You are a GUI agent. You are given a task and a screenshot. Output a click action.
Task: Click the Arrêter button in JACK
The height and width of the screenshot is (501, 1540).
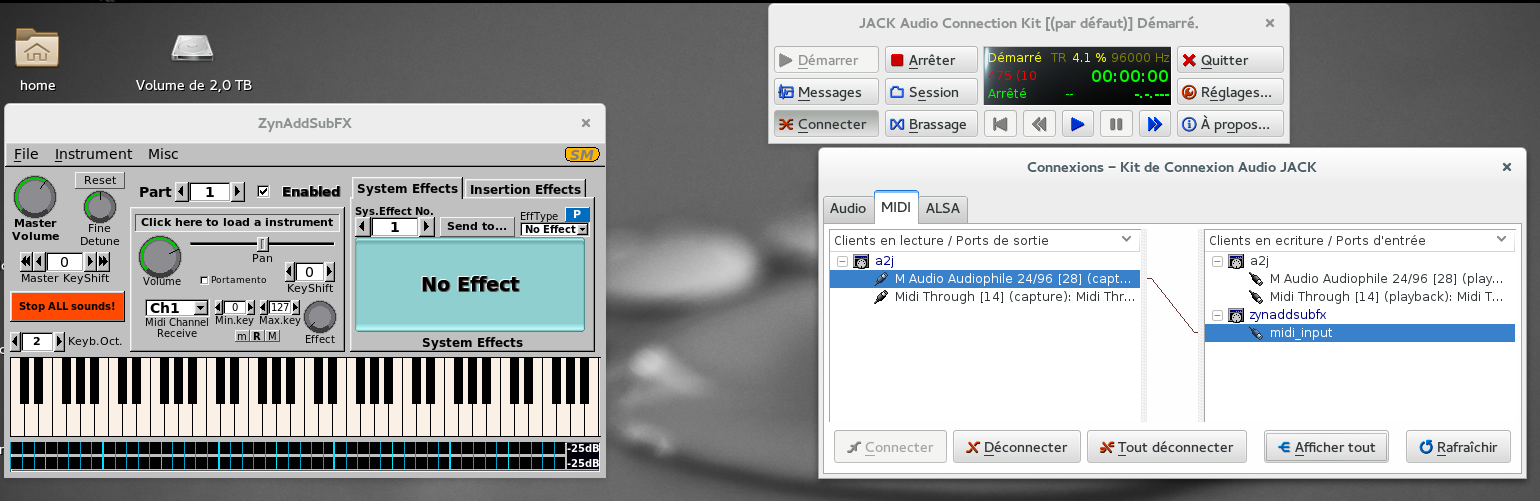tap(931, 60)
